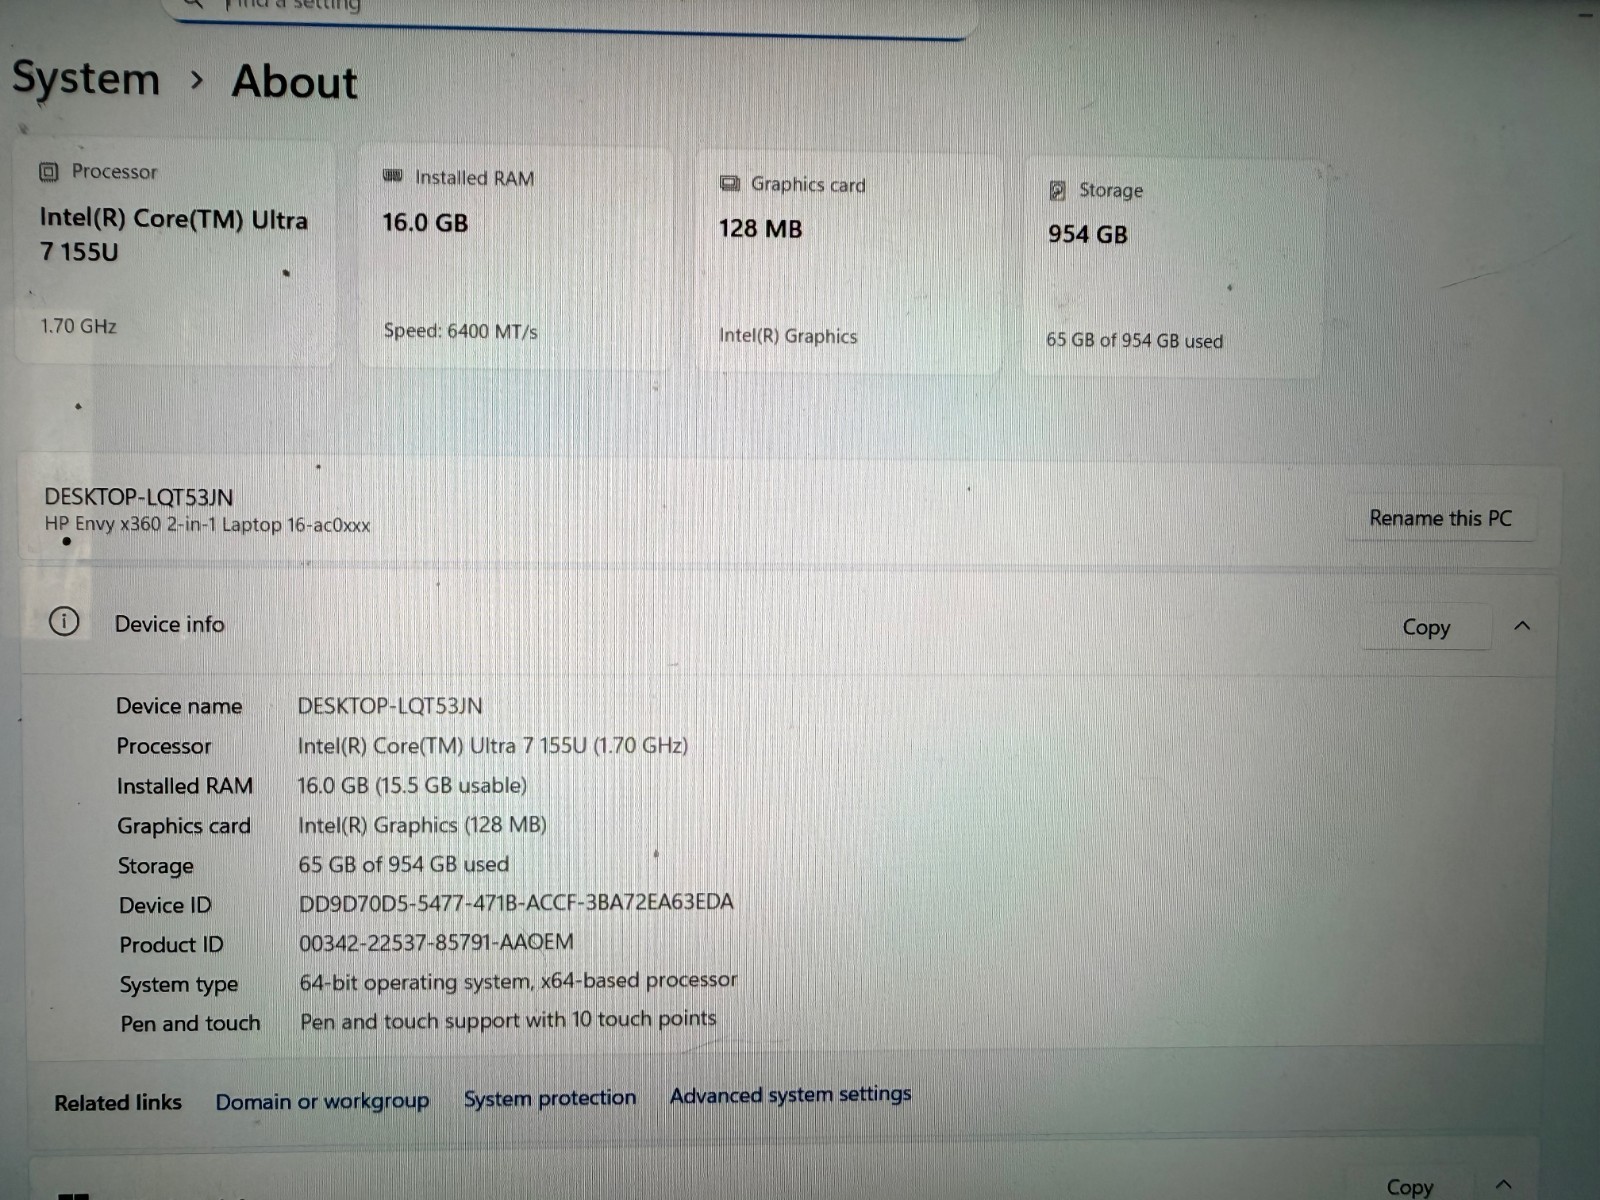1600x1200 pixels.
Task: Copy the Device info details
Action: (1426, 628)
